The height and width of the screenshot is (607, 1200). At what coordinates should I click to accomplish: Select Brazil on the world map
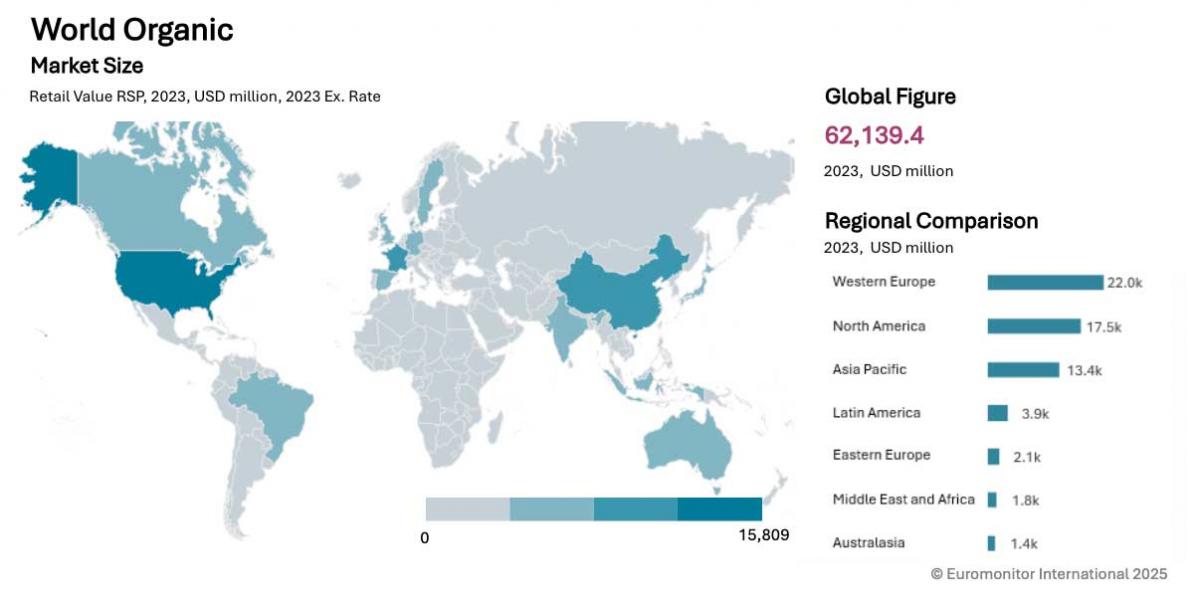coord(275,410)
